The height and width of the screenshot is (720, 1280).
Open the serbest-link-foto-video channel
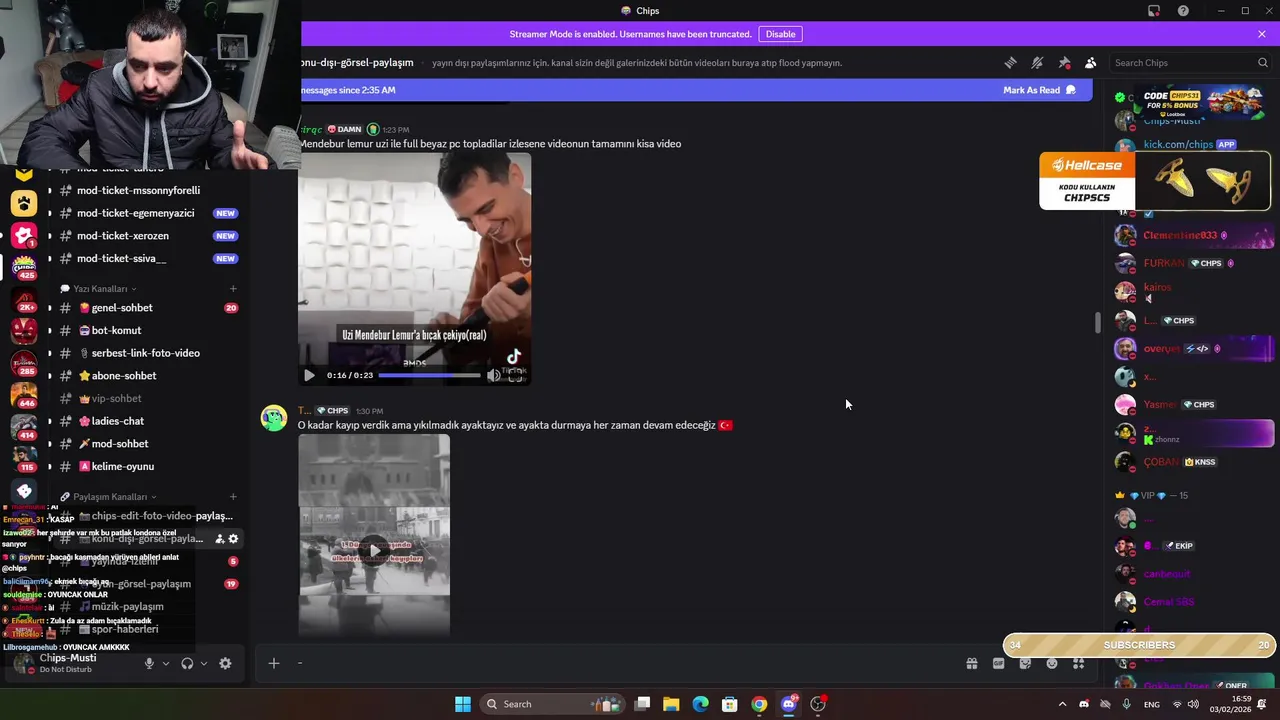[148, 353]
